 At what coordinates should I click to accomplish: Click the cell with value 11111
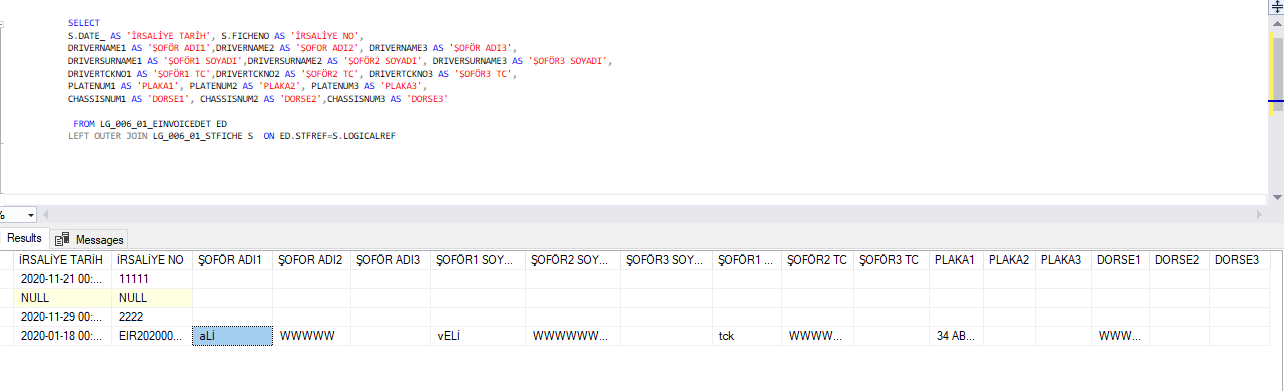coord(151,279)
